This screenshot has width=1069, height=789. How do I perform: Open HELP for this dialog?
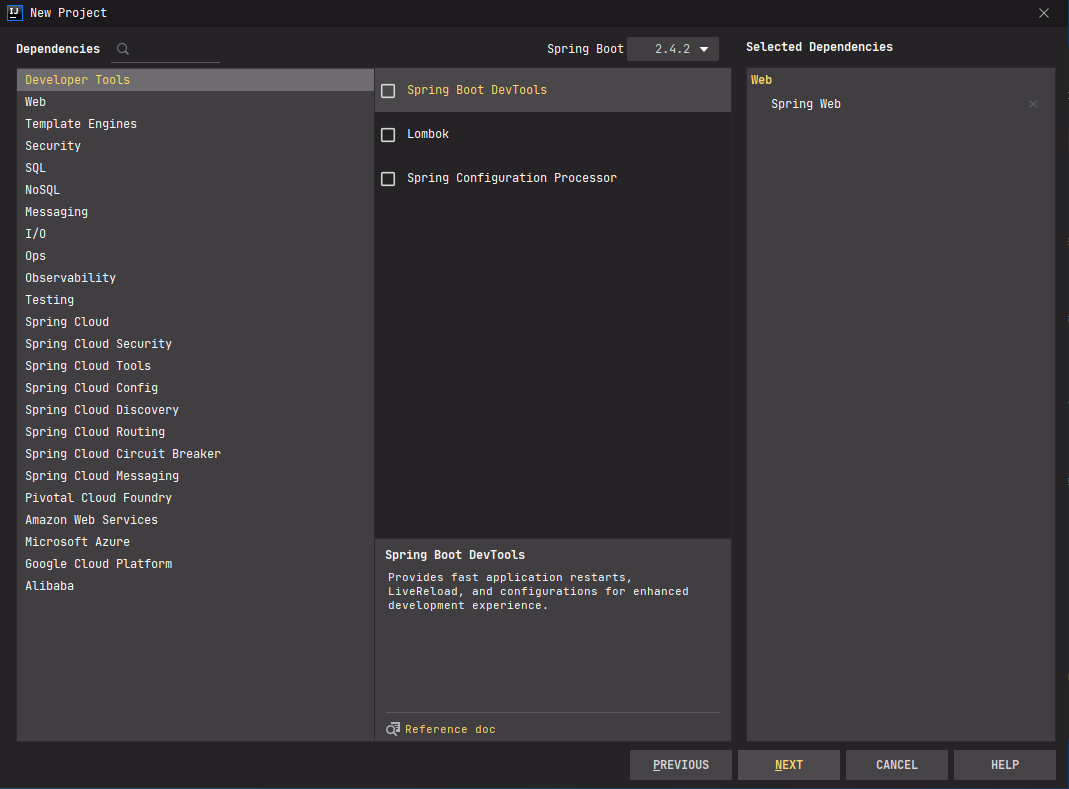[x=1005, y=765]
